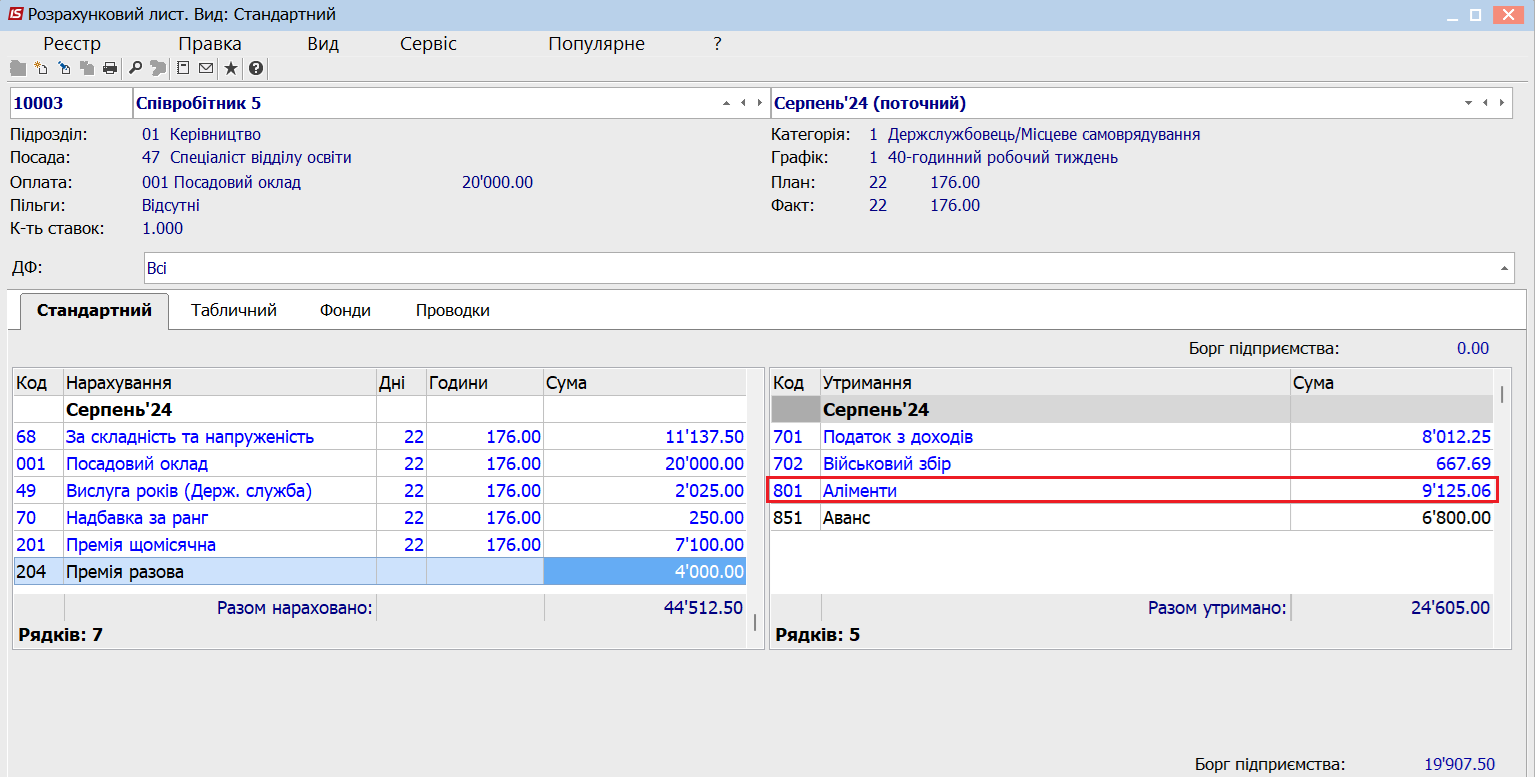Open the ? help menu
Image resolution: width=1535 pixels, height=777 pixels.
(x=717, y=44)
